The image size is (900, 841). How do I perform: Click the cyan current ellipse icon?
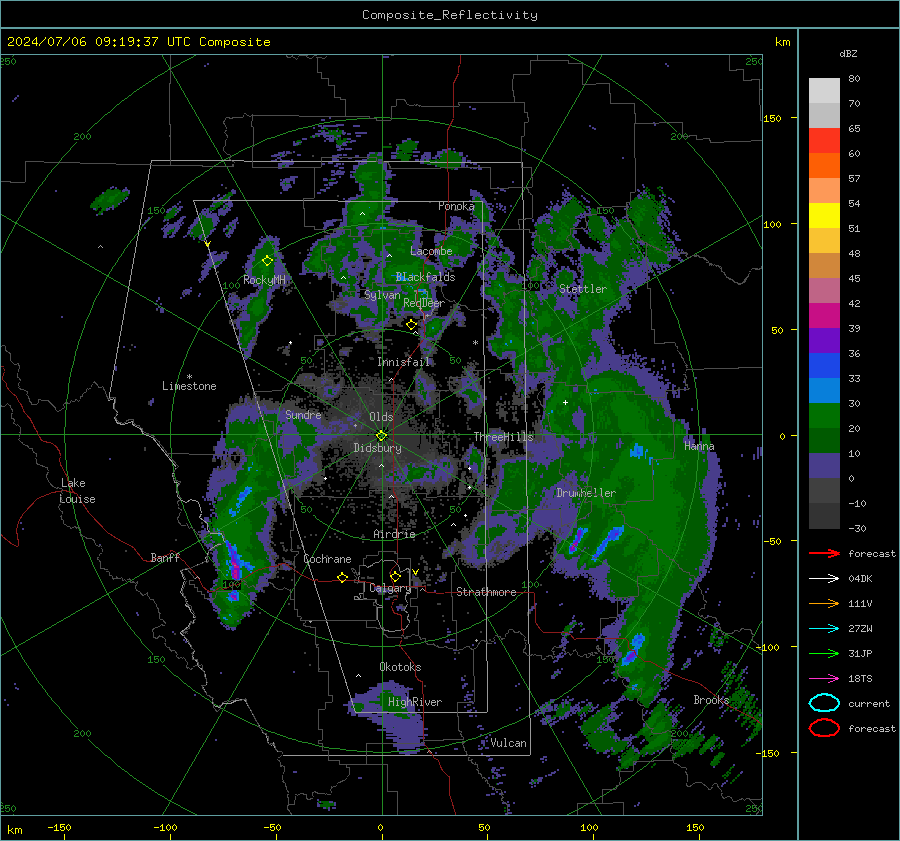click(824, 703)
